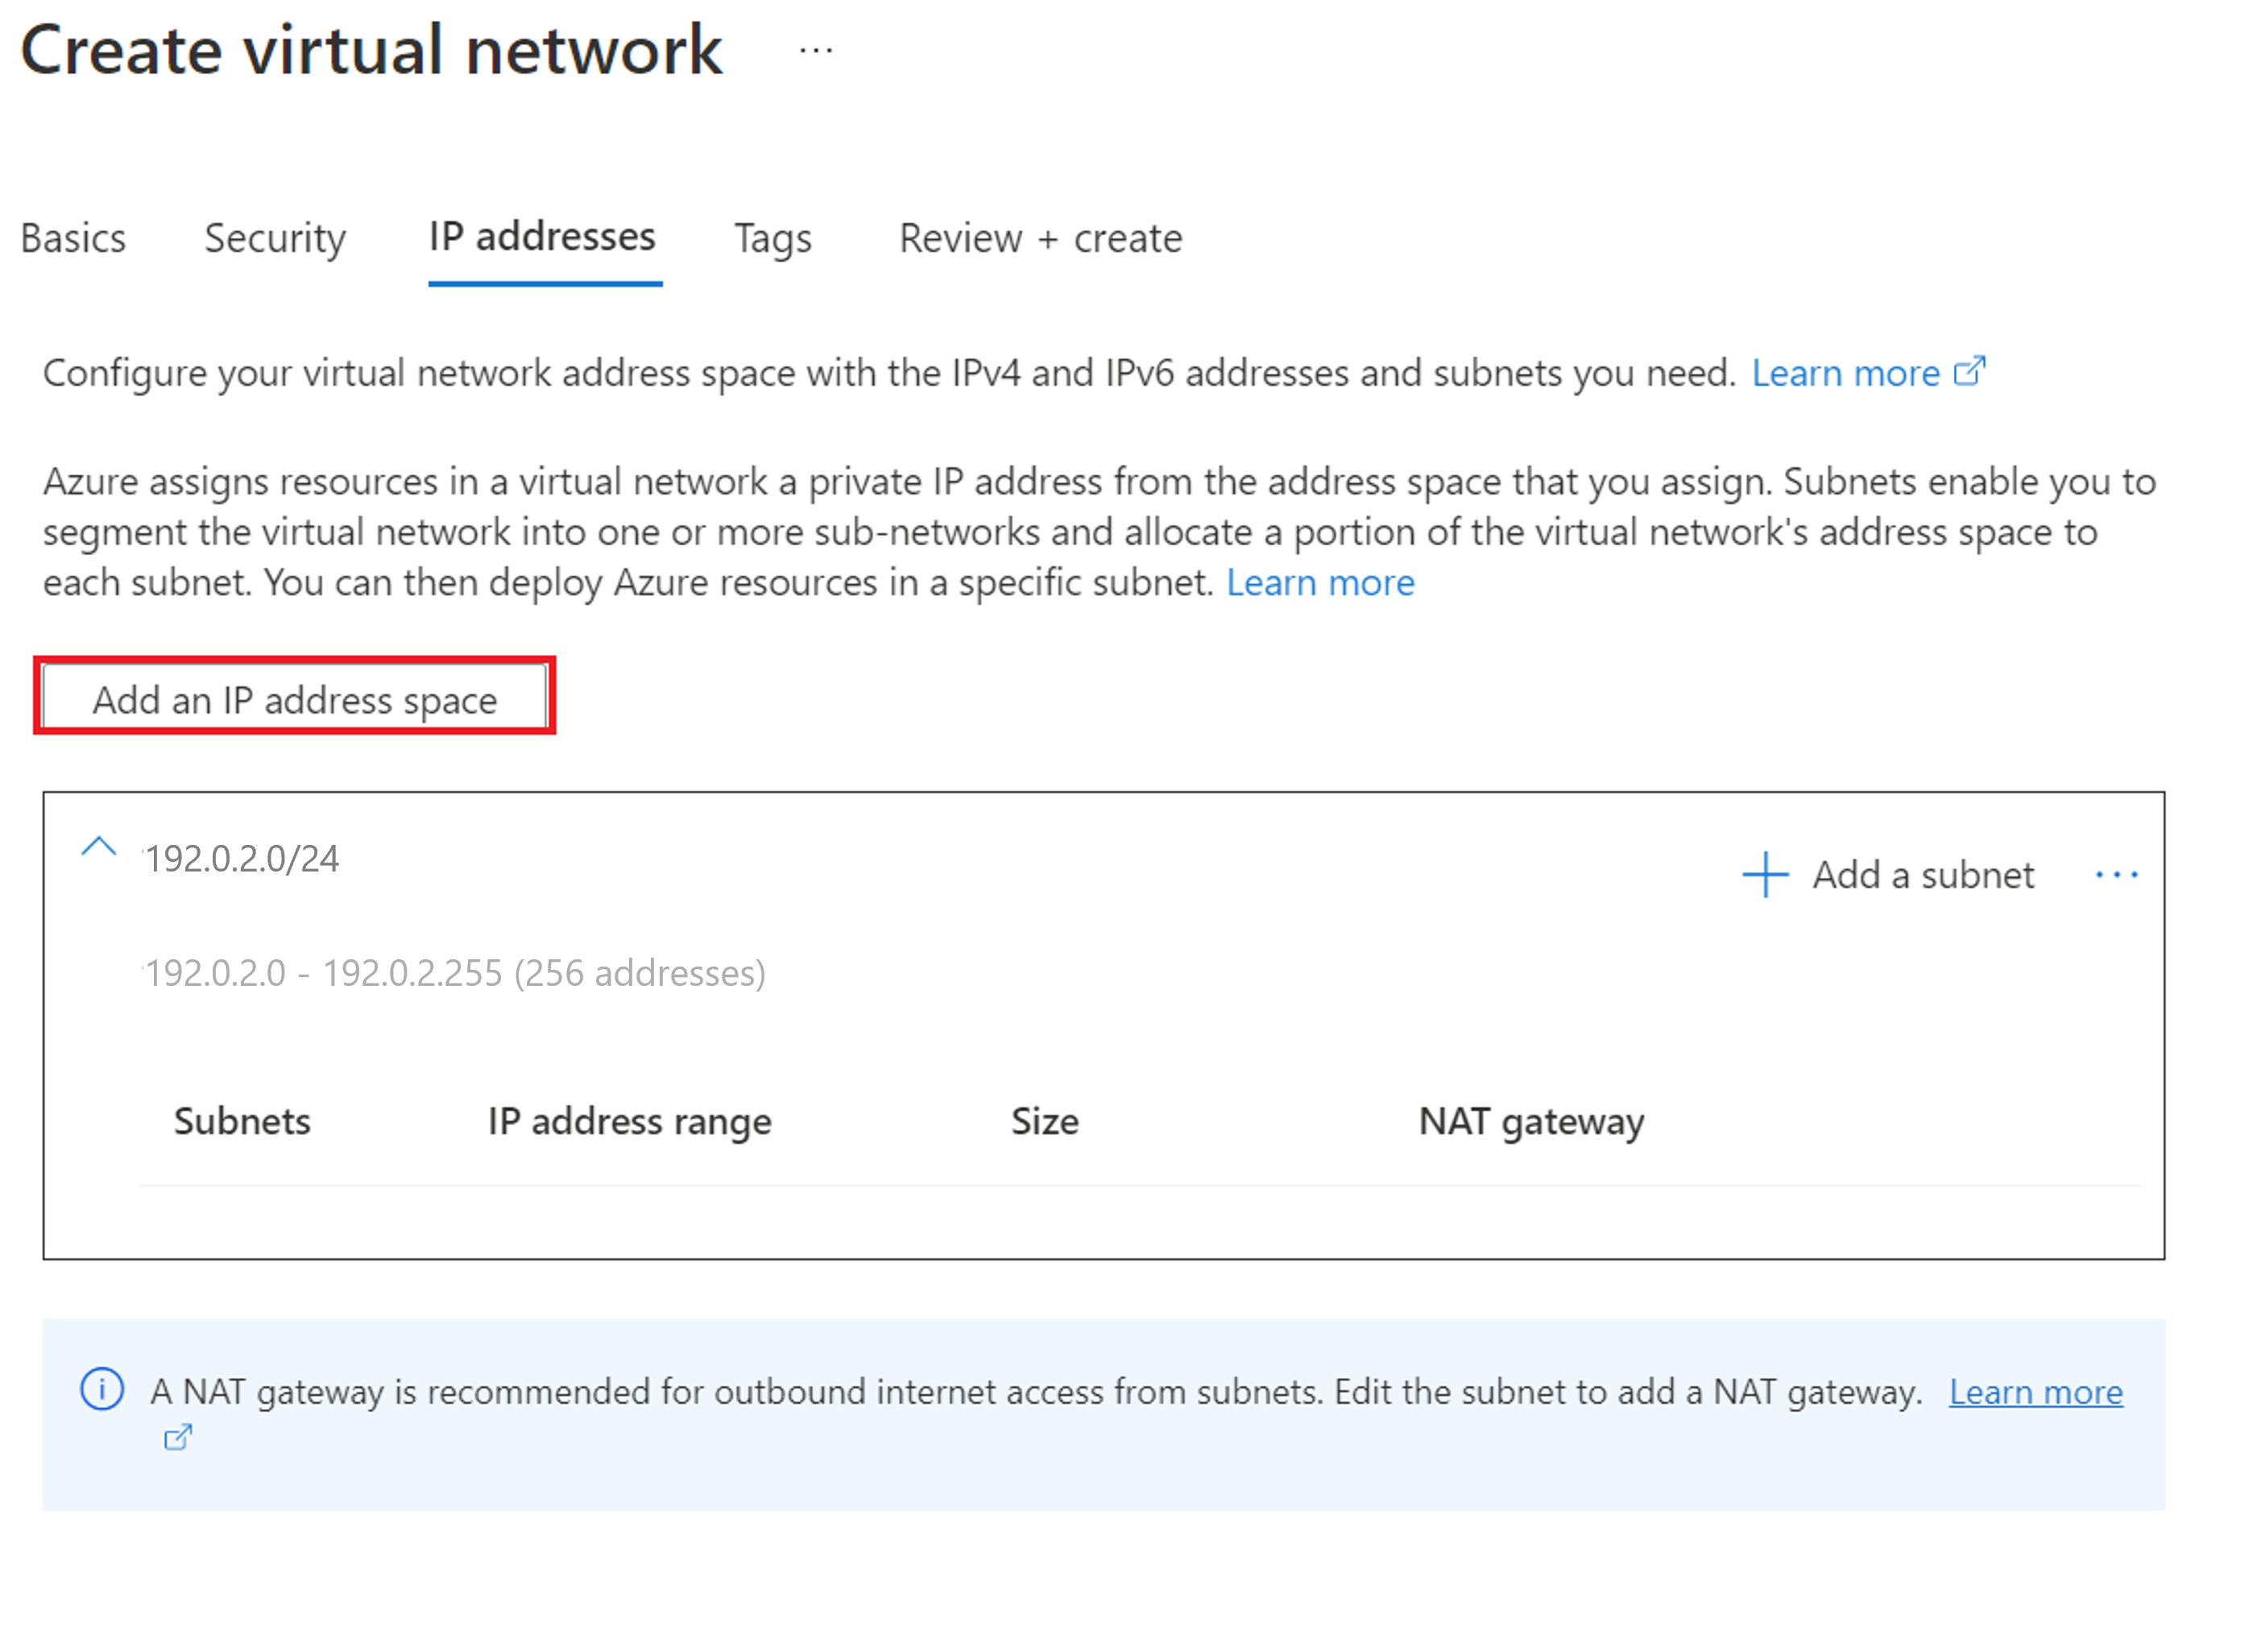
Task: Toggle visibility of address space 192.0.2.0/24
Action: 100,854
